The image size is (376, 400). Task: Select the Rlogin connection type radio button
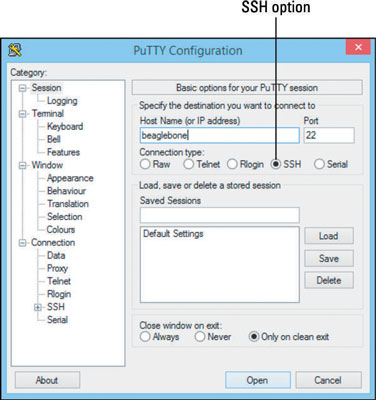232,164
